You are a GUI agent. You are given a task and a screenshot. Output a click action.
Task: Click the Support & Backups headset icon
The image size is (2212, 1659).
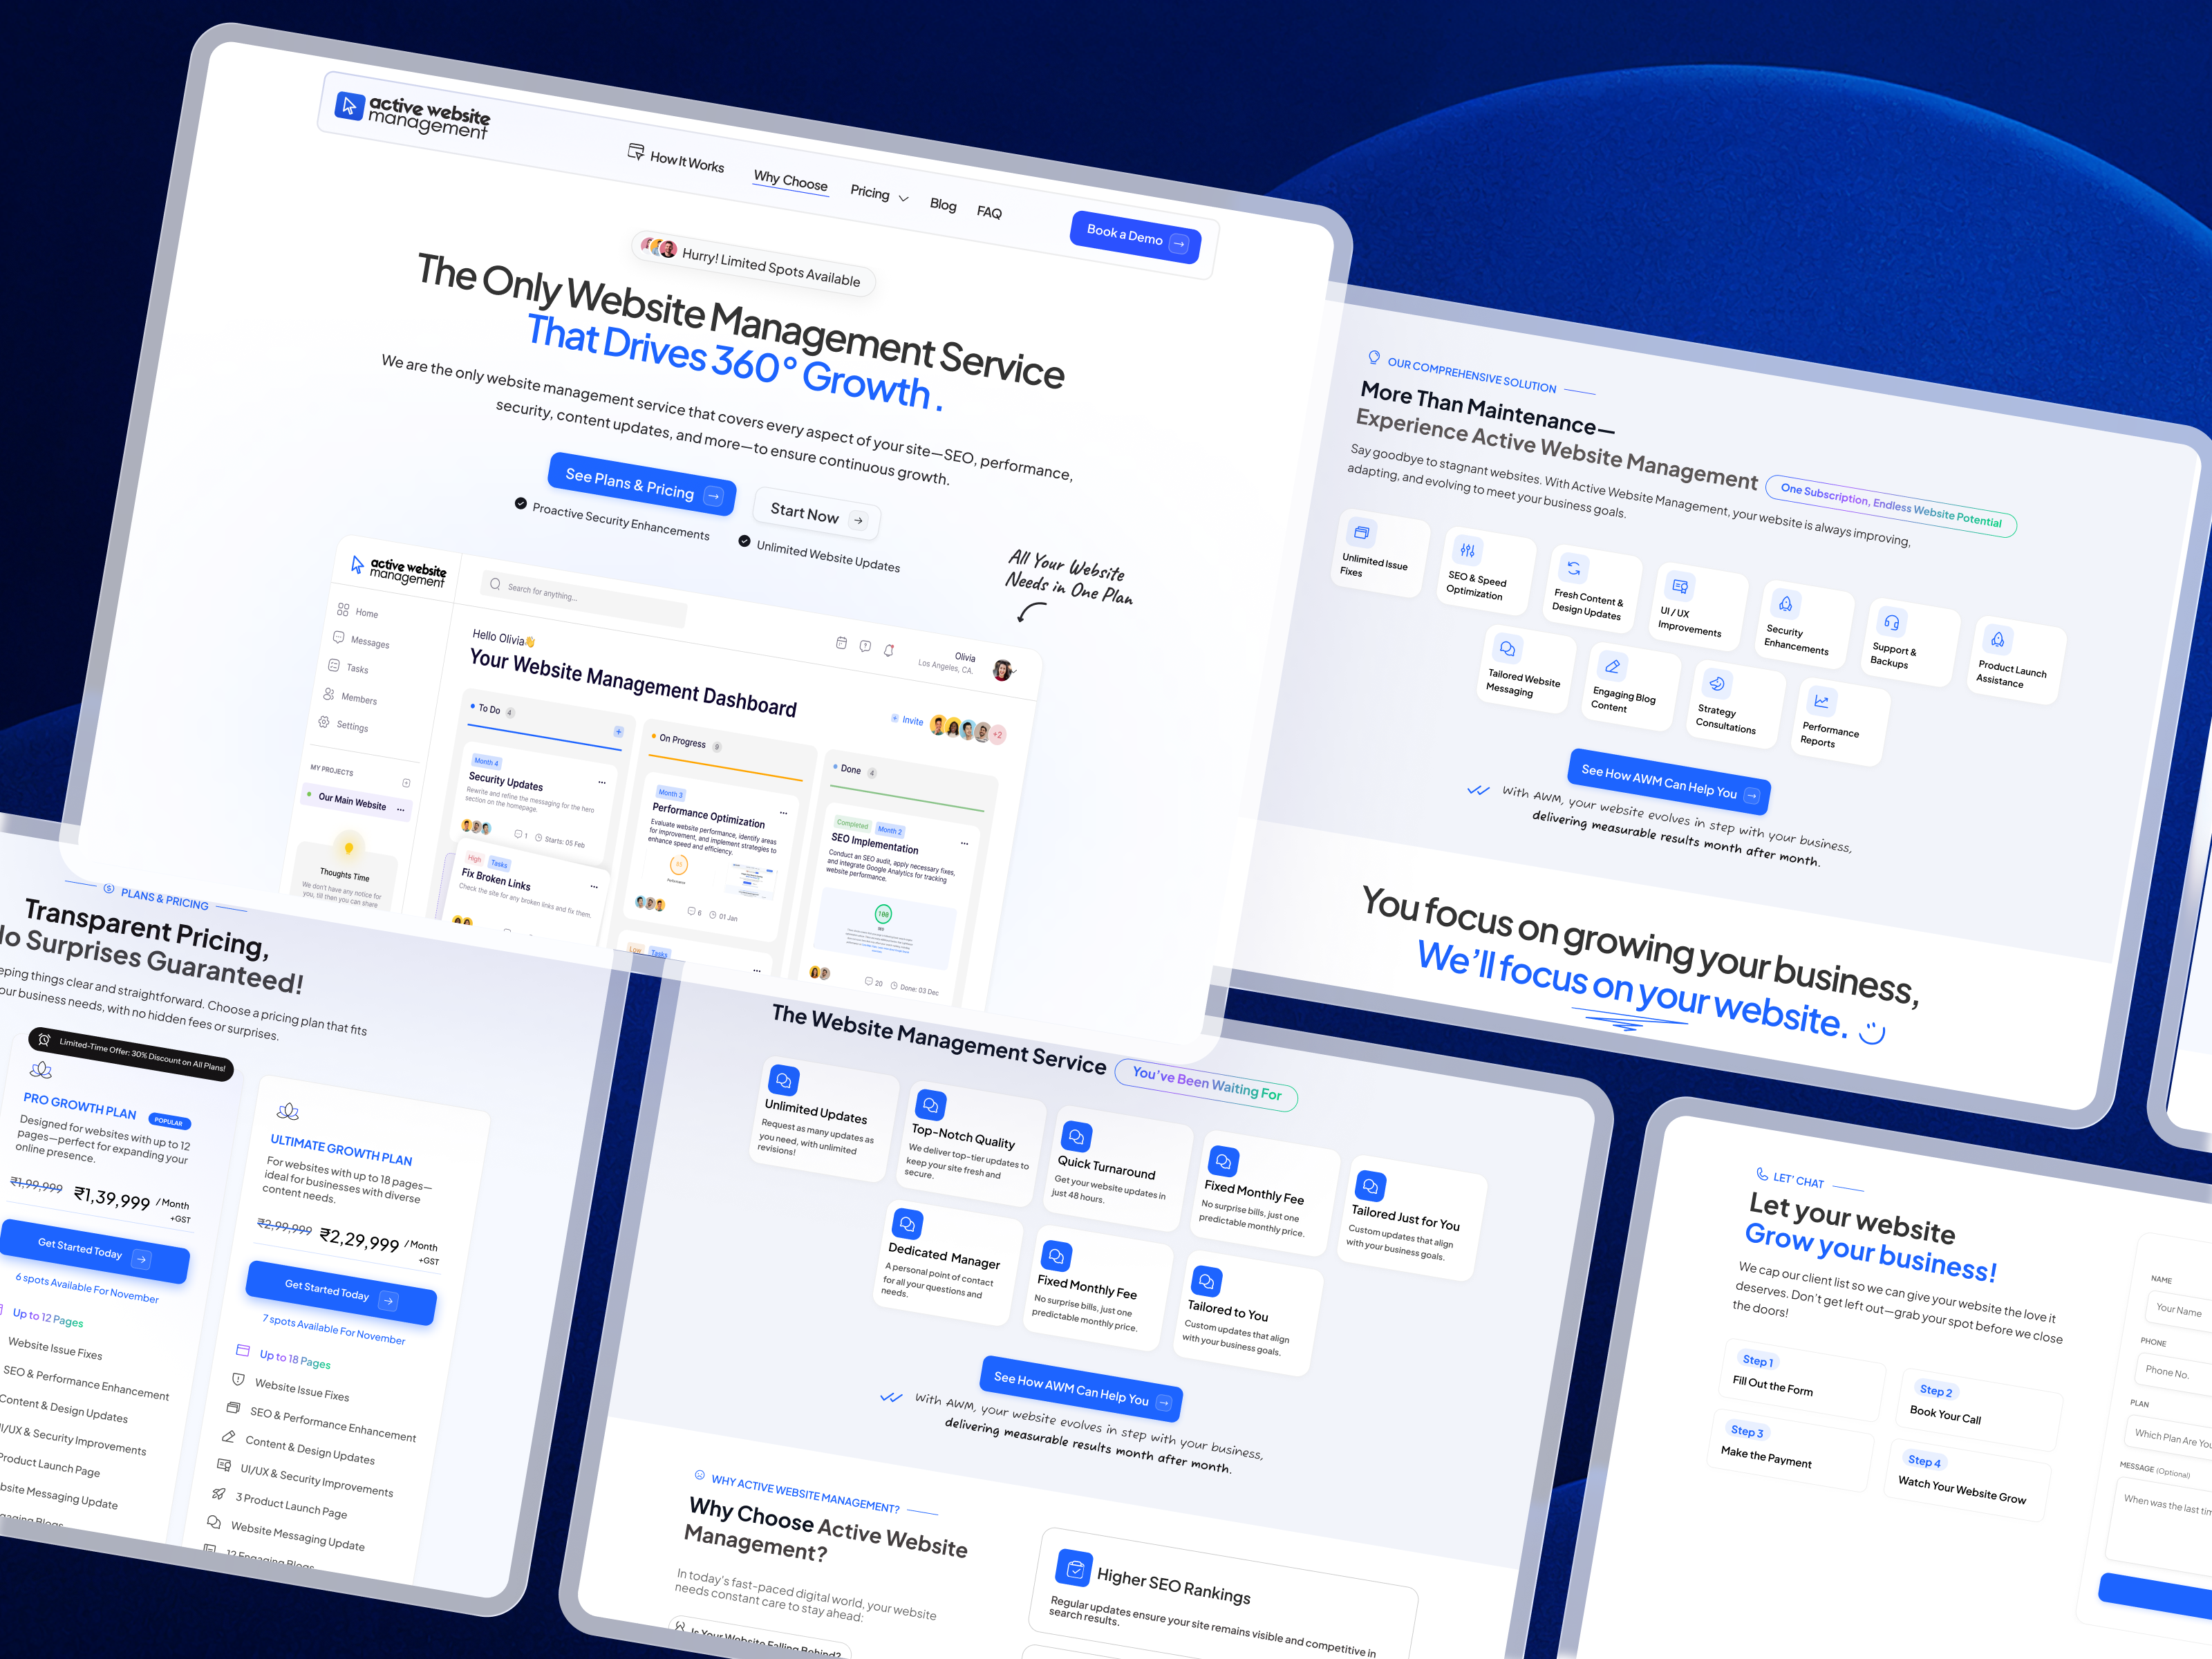pos(1891,622)
